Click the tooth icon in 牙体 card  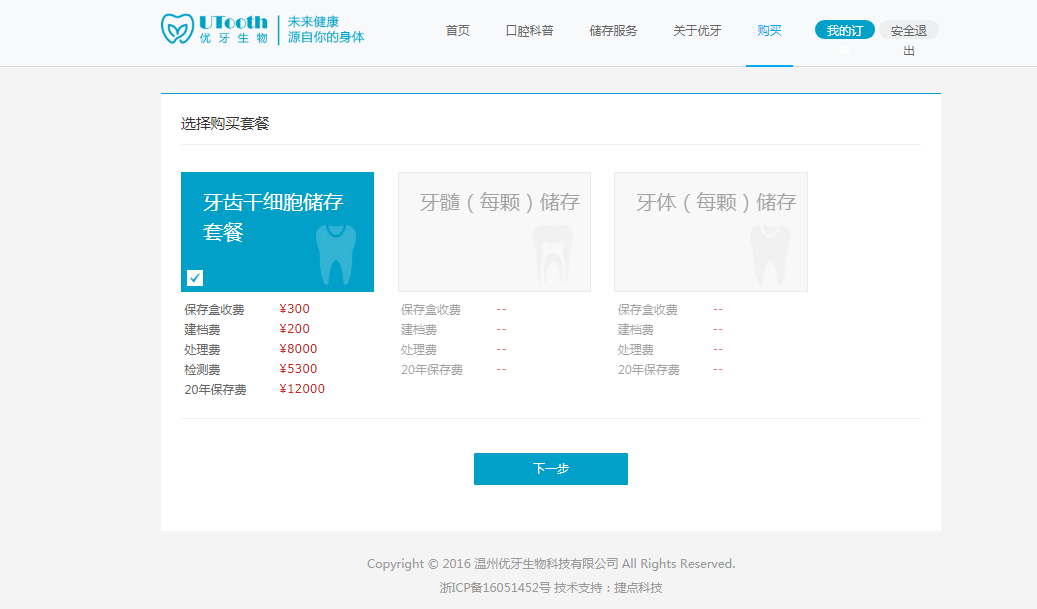point(770,255)
